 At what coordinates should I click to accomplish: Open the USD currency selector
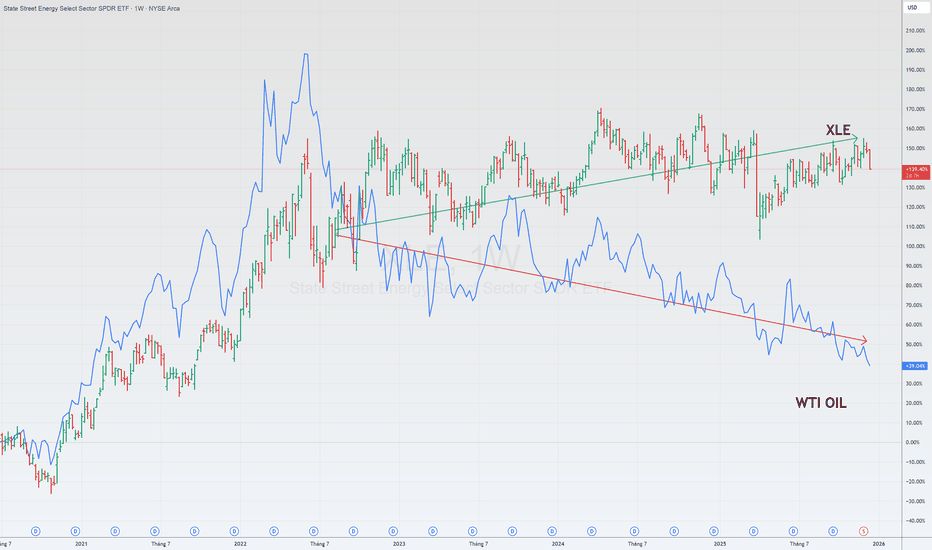(912, 8)
